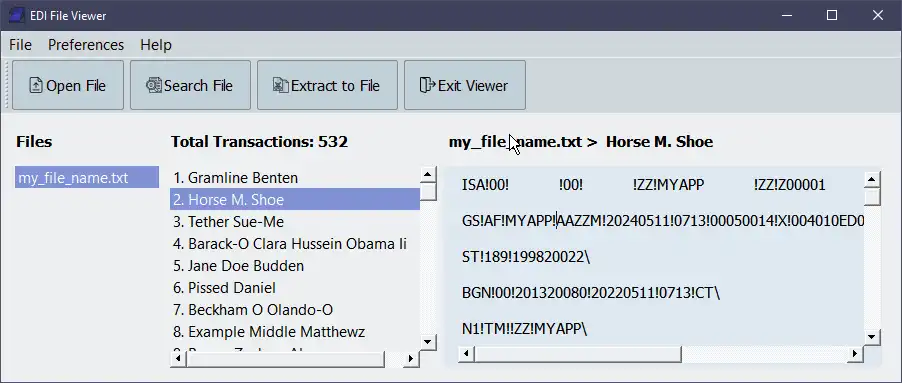Open the Help menu
902x383 pixels.
click(156, 45)
